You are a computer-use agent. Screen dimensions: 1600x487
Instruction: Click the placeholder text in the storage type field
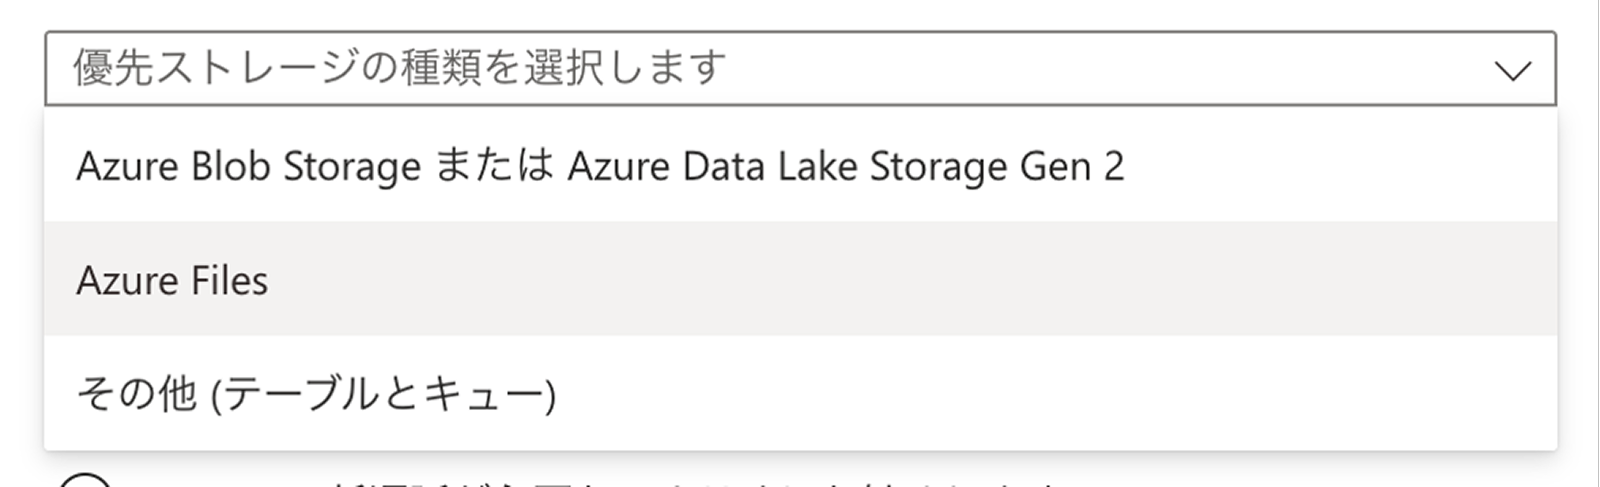coord(399,69)
